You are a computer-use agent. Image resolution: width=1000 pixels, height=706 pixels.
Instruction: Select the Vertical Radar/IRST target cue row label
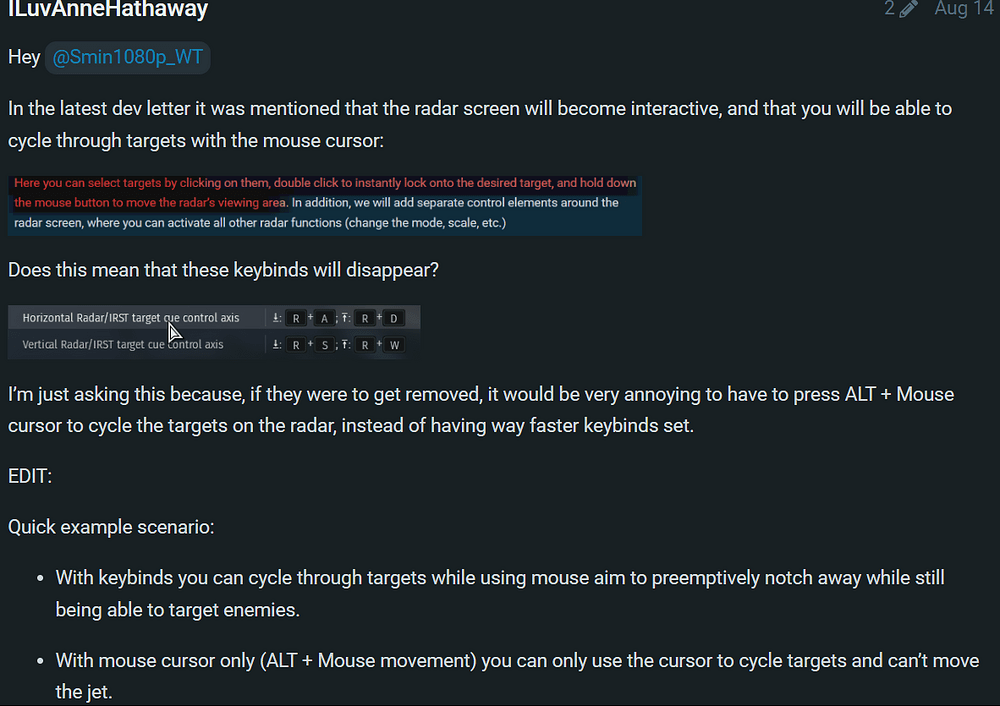coord(123,345)
